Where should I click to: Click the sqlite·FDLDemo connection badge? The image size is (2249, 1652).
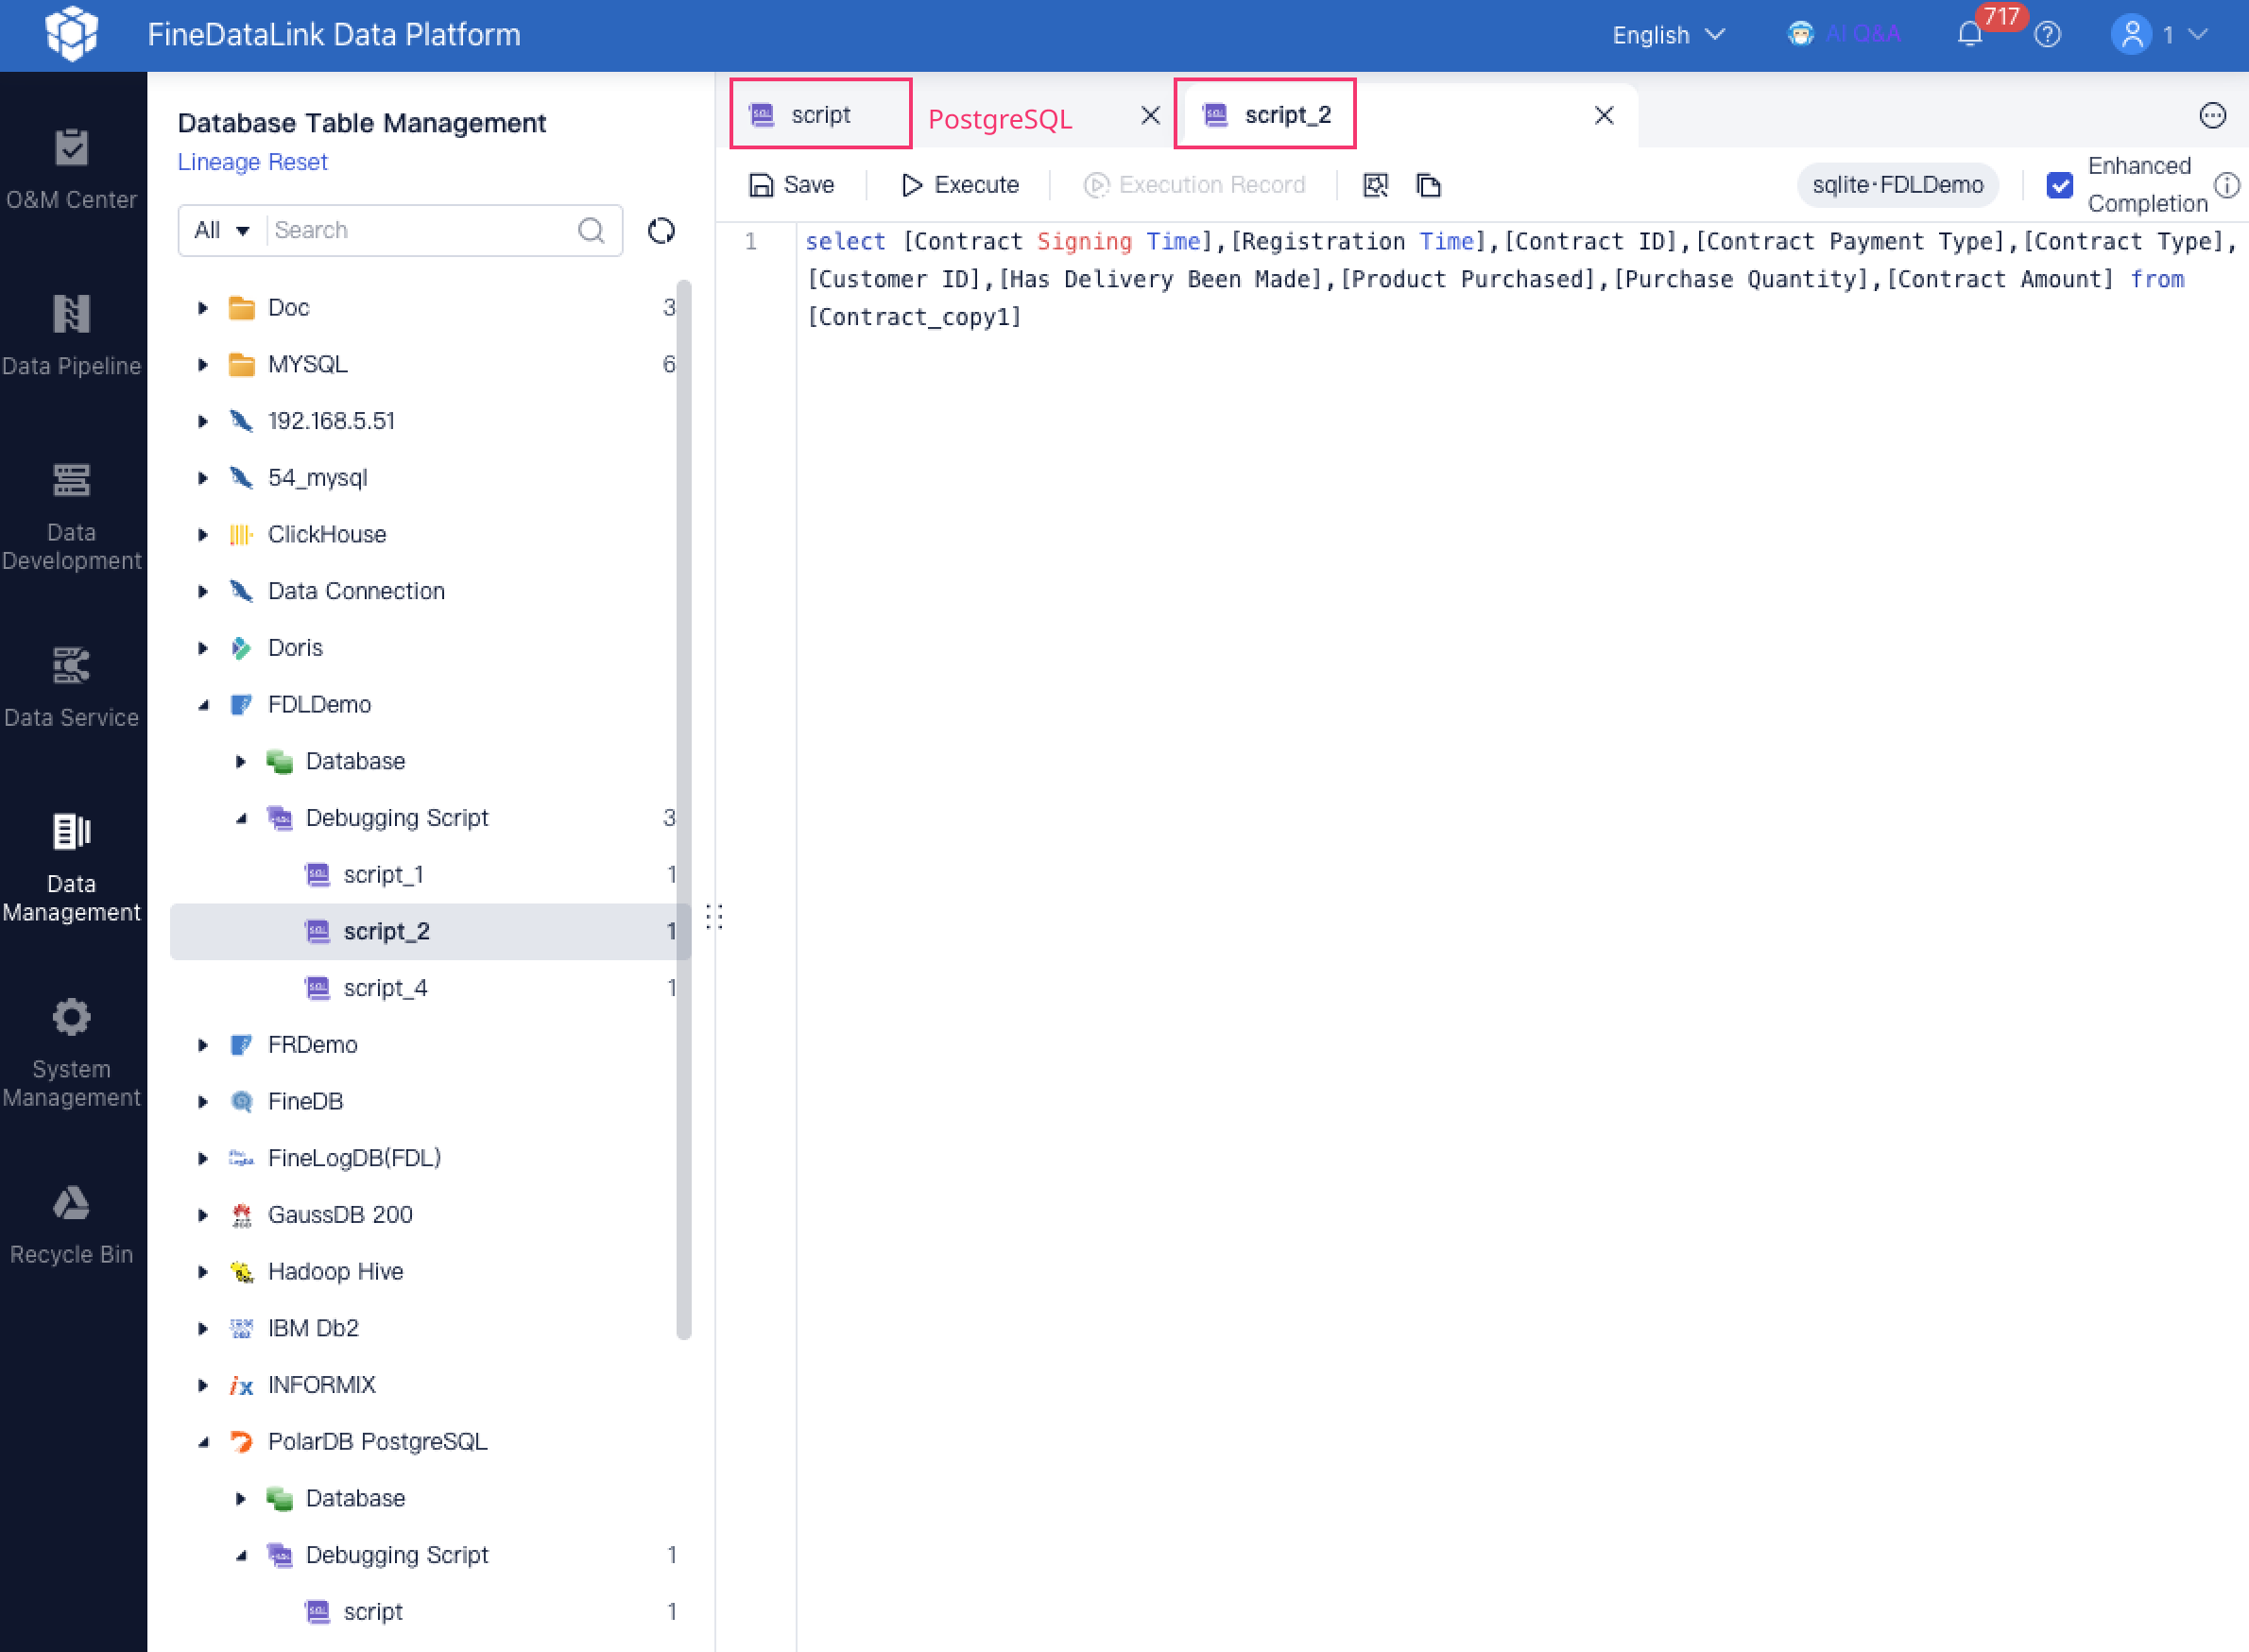point(1897,185)
